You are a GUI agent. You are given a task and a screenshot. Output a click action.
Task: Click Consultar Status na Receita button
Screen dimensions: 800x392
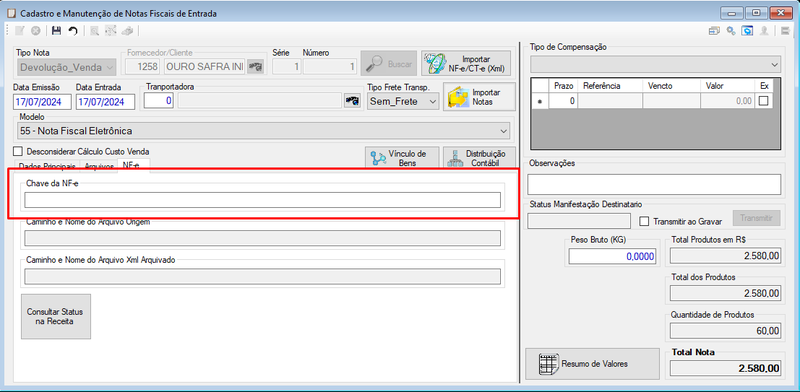pyautogui.click(x=56, y=316)
